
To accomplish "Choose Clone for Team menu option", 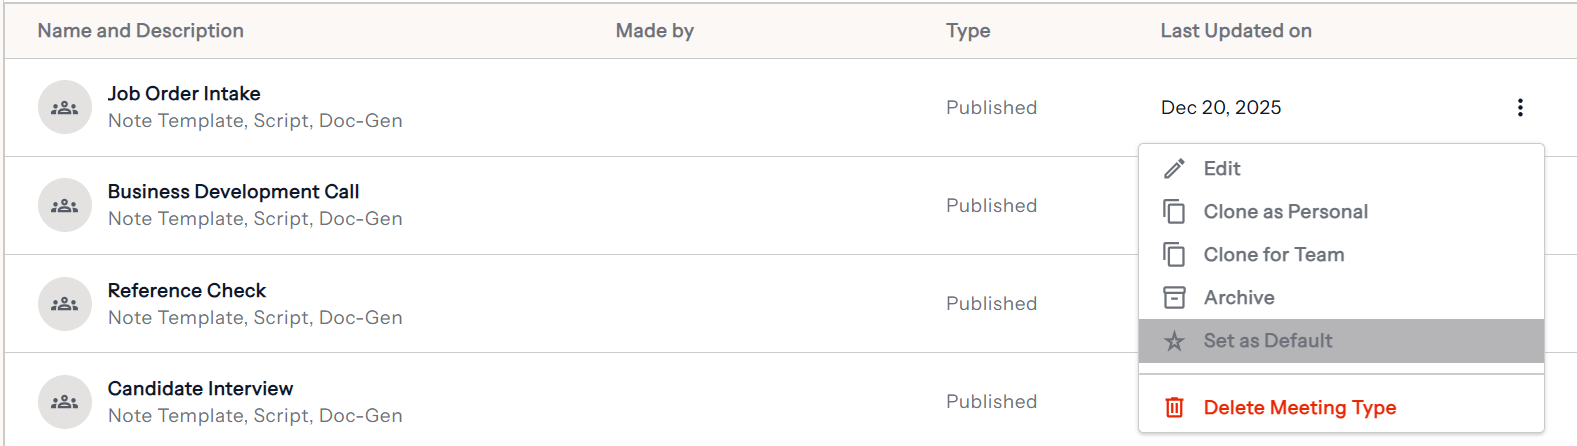I will coord(1273,255).
